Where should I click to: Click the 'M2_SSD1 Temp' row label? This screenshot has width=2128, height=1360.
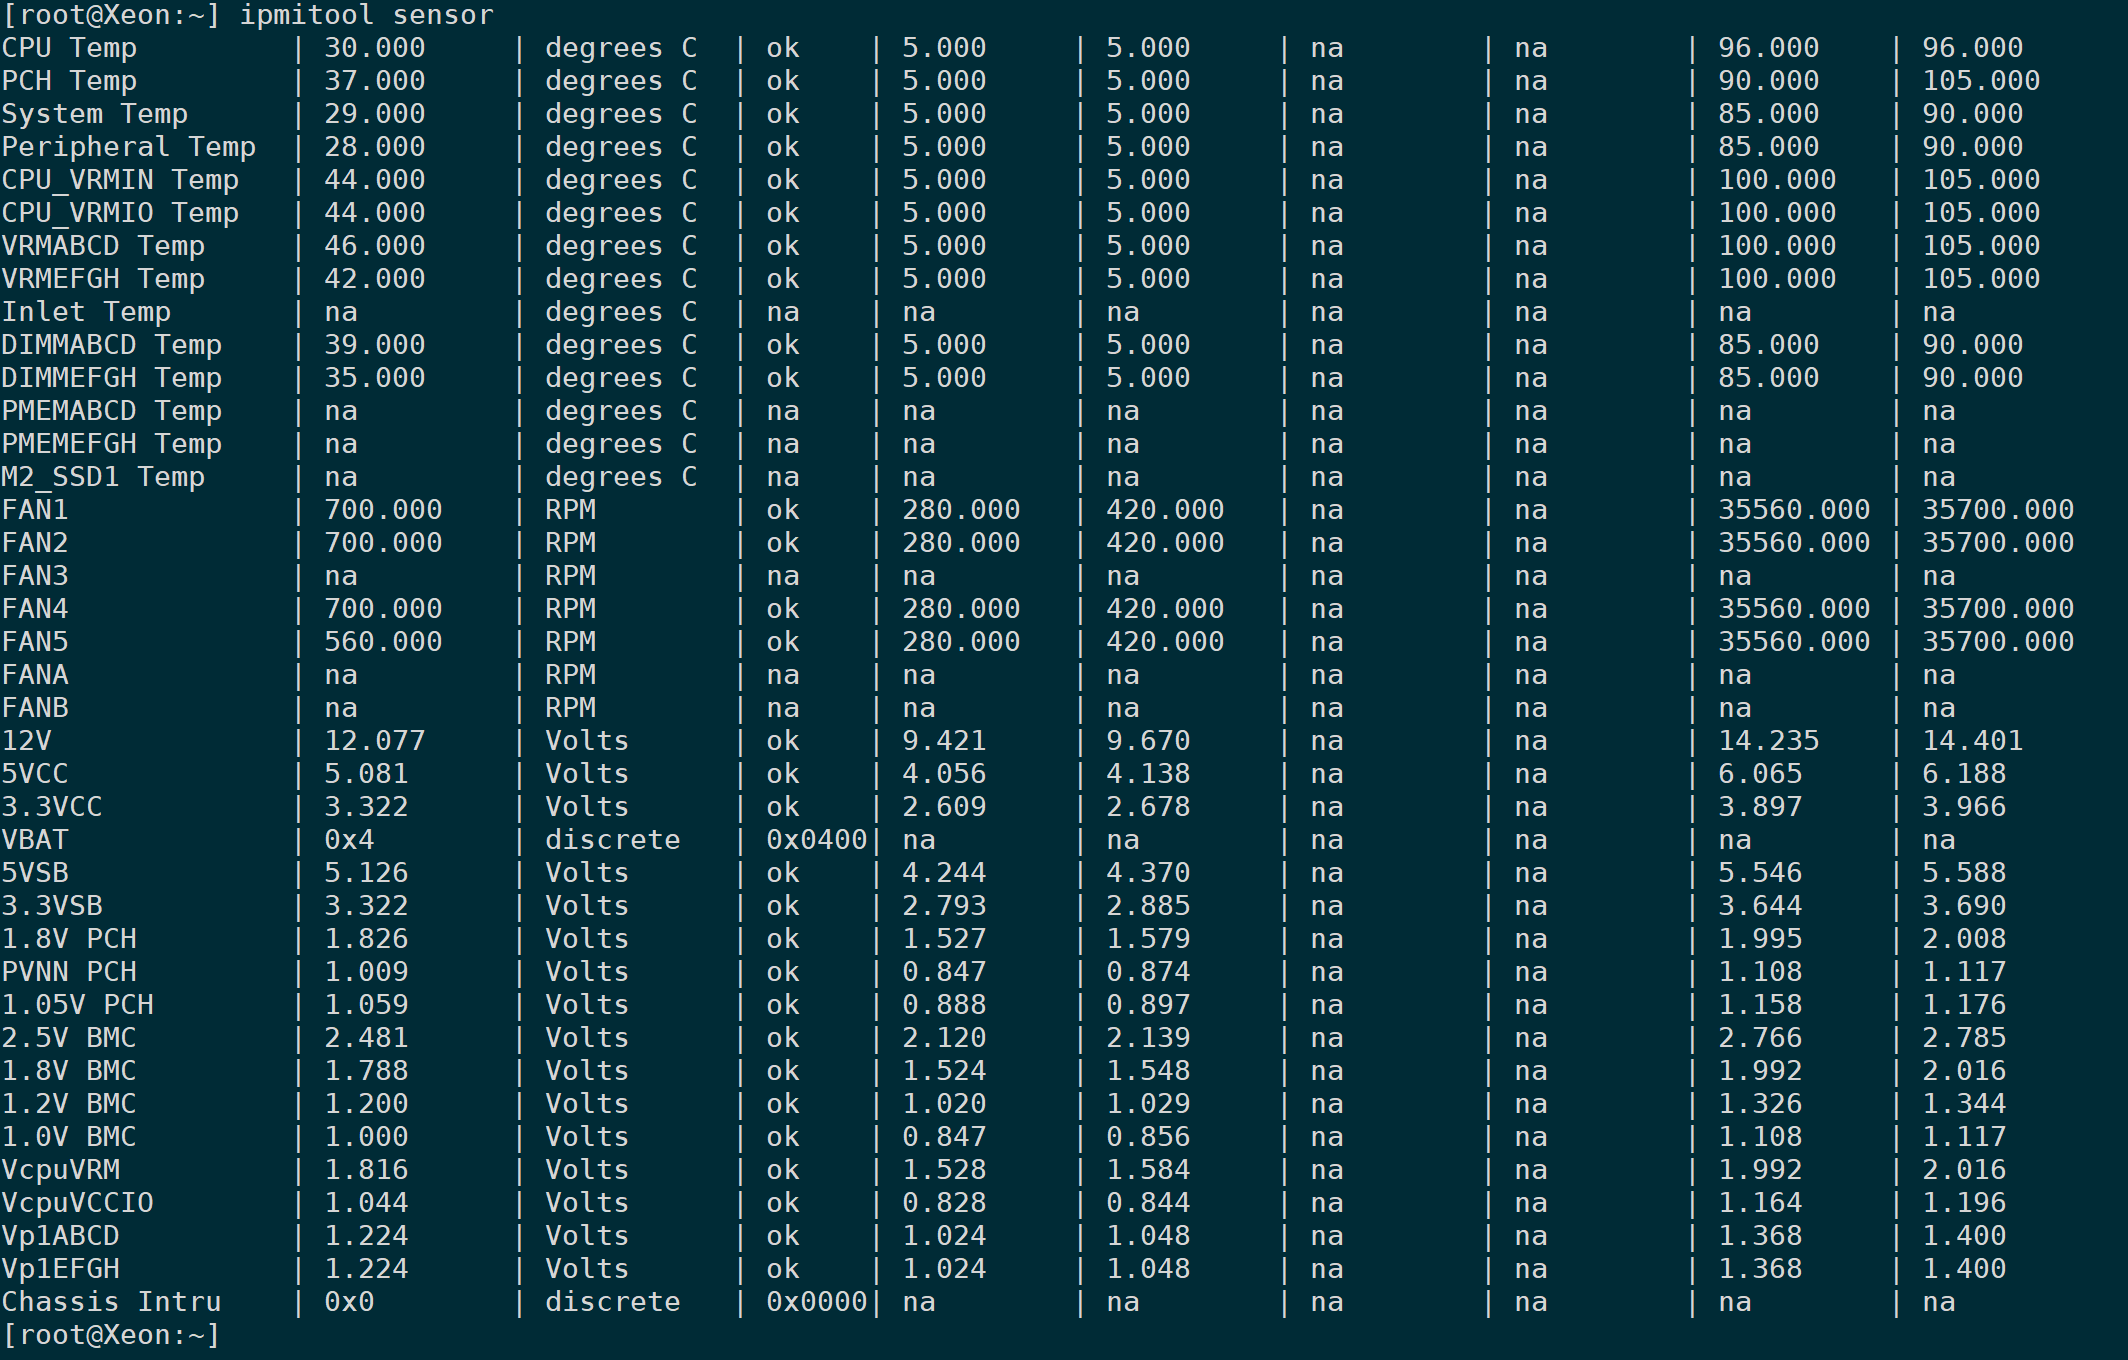tap(103, 477)
